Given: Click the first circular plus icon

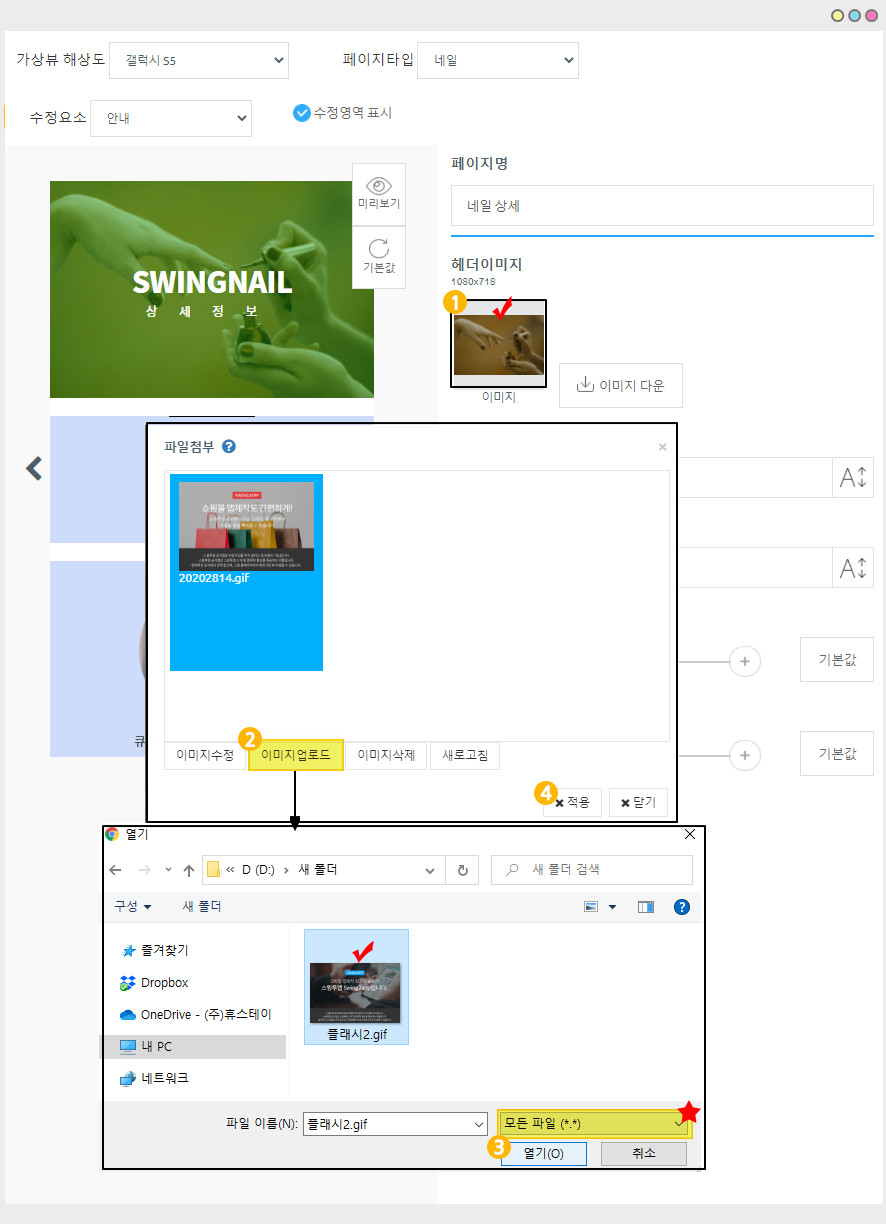Looking at the screenshot, I should click(744, 661).
